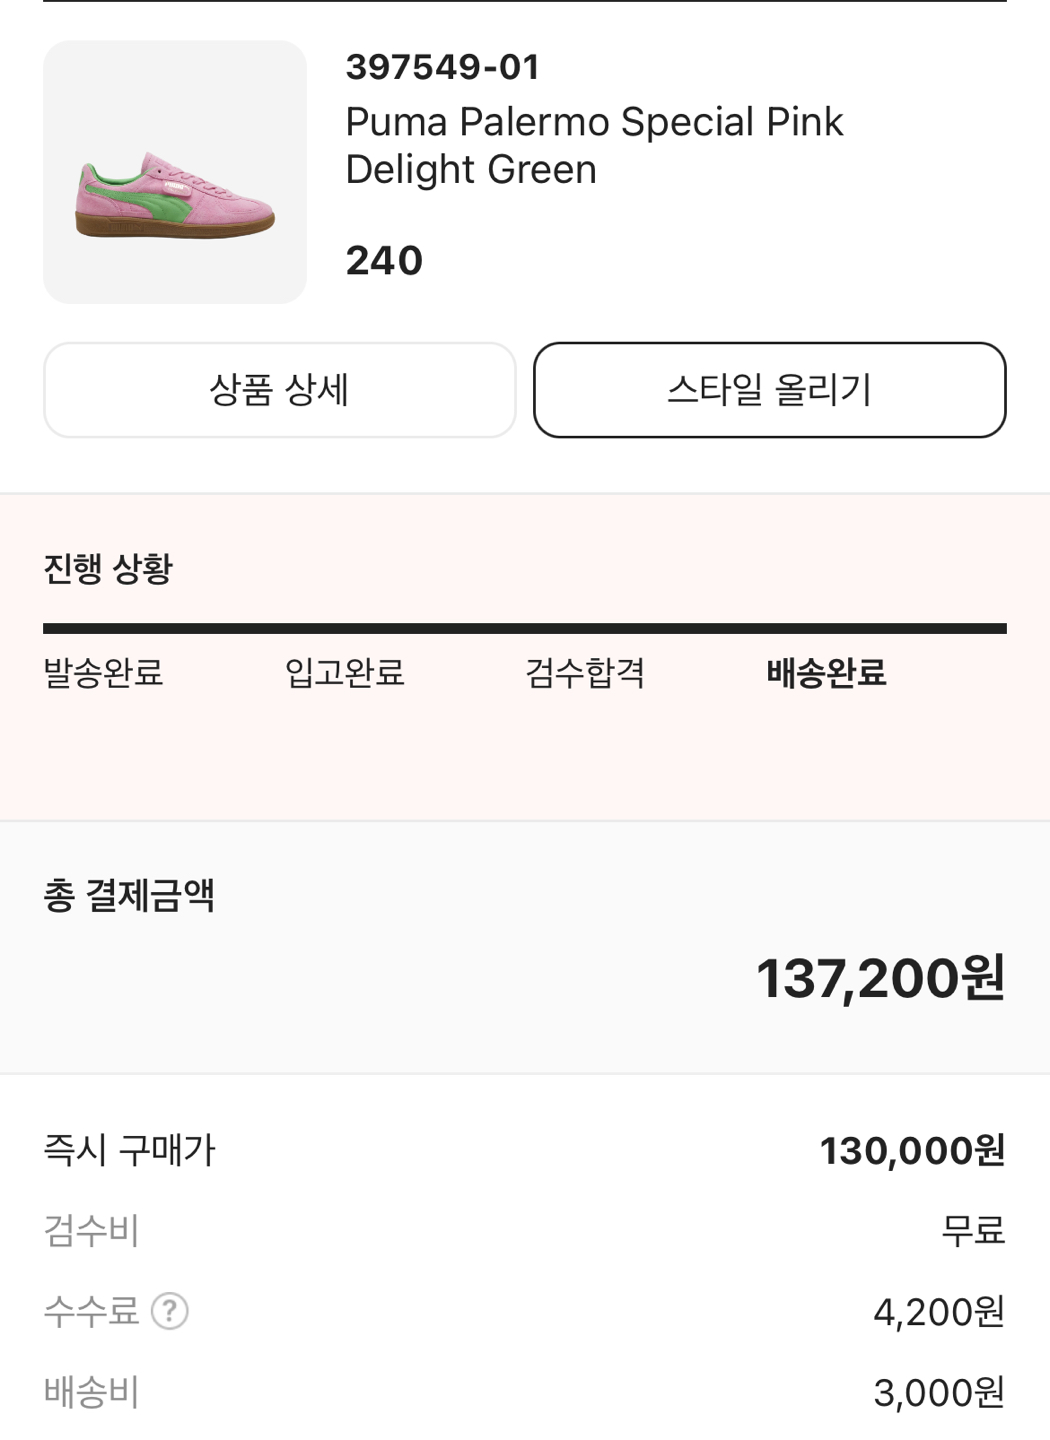Tap the 즉시 구매가 label
1050x1440 pixels.
pos(129,1151)
